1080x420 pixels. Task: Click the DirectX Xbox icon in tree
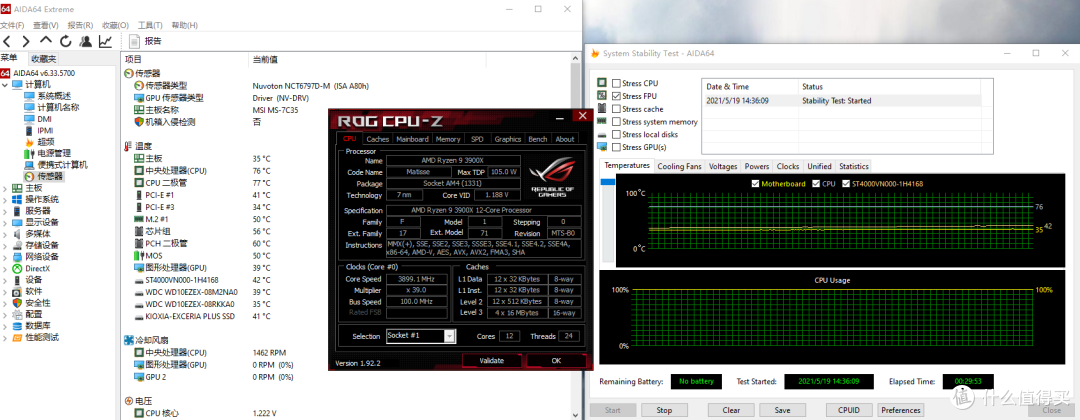17,268
